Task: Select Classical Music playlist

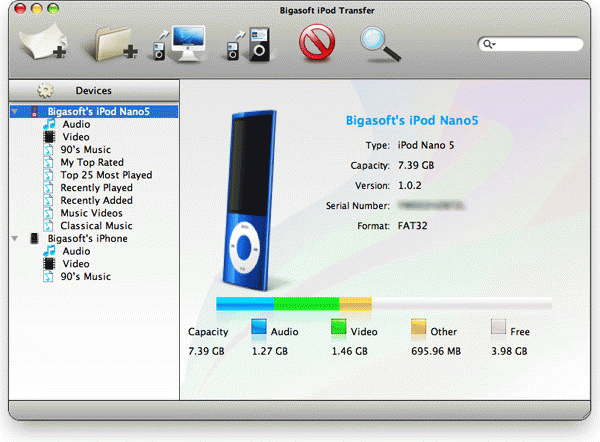Action: click(96, 226)
